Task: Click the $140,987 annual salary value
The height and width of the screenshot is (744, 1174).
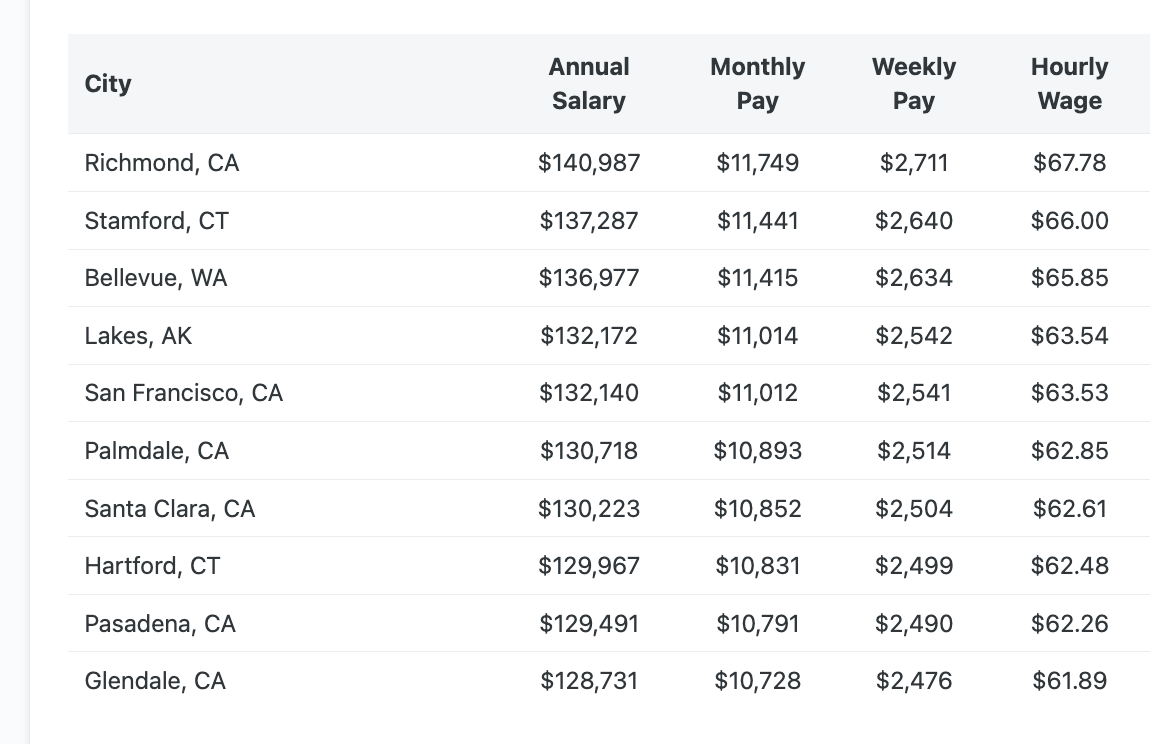Action: coord(589,163)
